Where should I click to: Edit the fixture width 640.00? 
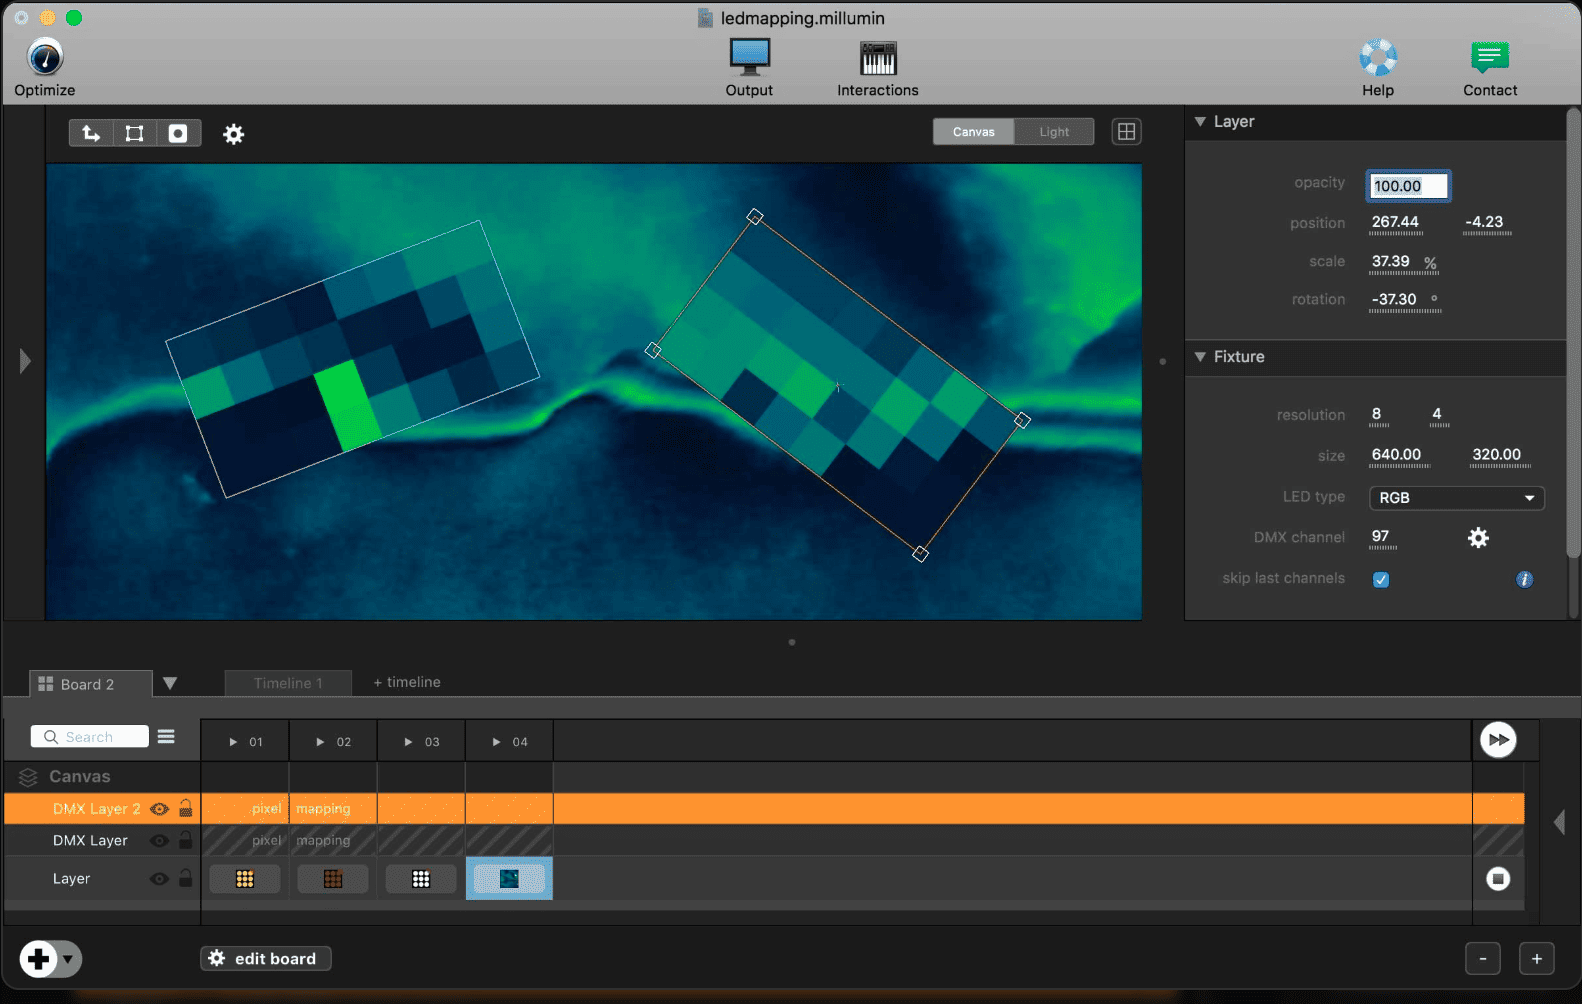(1397, 454)
